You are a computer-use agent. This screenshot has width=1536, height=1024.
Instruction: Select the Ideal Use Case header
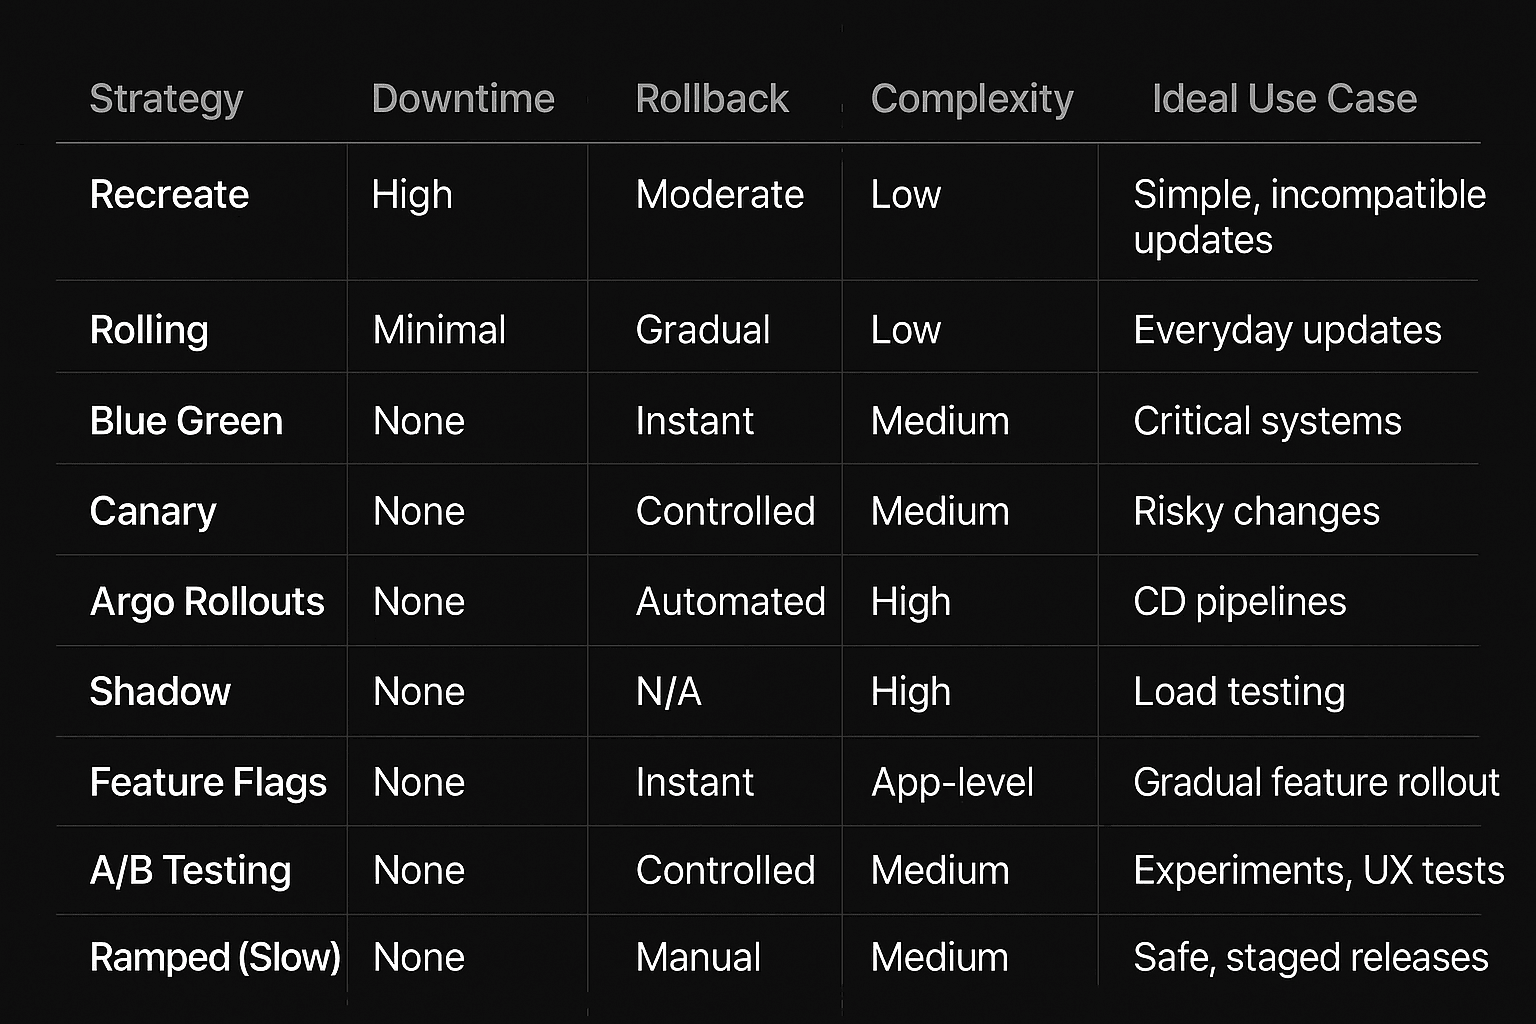click(x=1284, y=99)
